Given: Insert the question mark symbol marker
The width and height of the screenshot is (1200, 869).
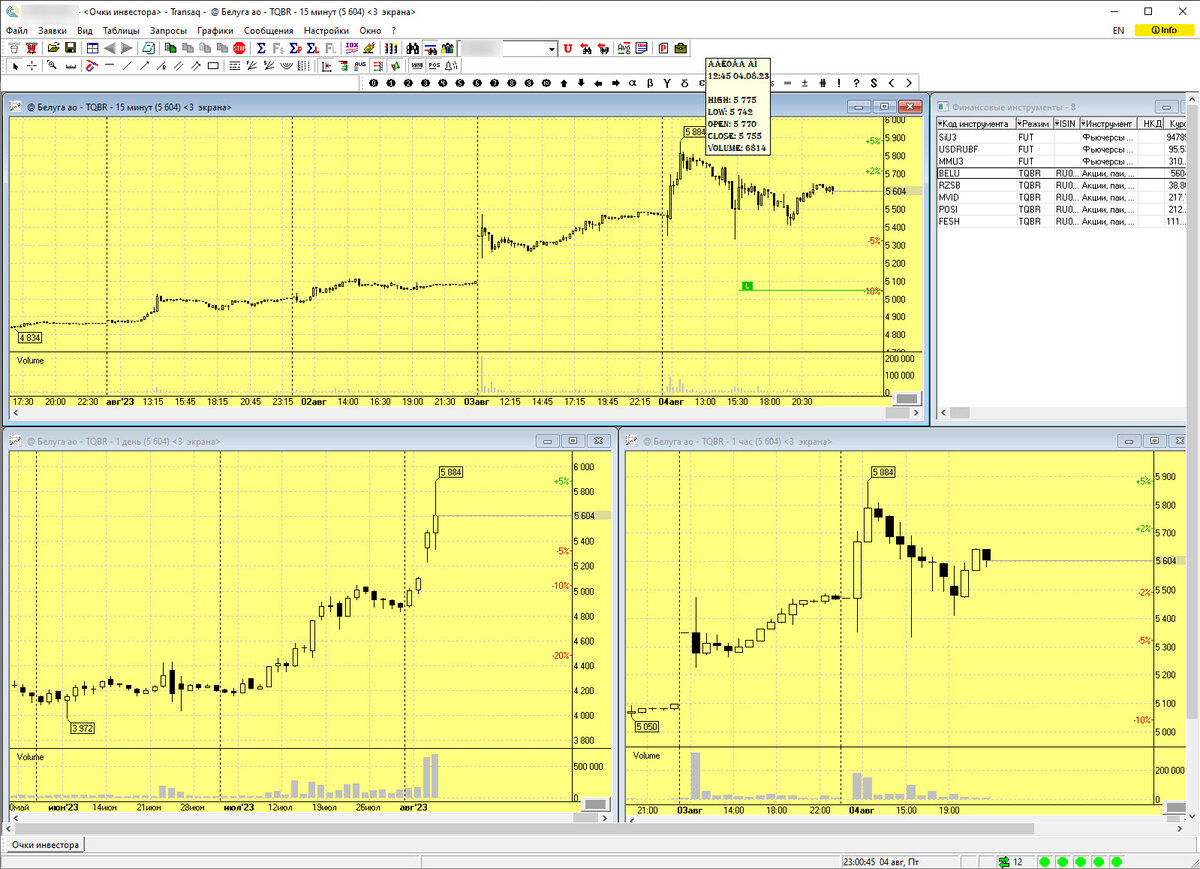Looking at the screenshot, I should click(x=856, y=83).
